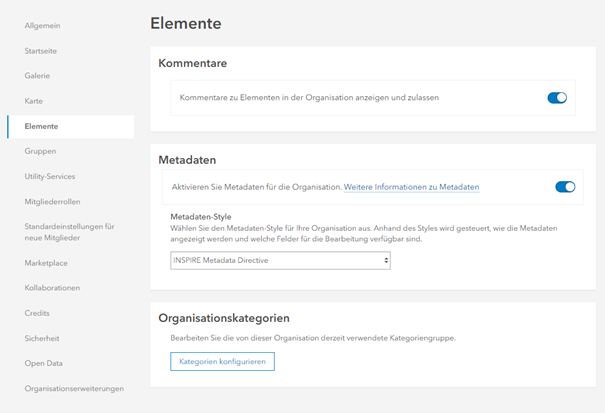This screenshot has width=605, height=413.
Task: Click the Bearbeiten Sie Kategoriengruppe description
Action: [313, 338]
